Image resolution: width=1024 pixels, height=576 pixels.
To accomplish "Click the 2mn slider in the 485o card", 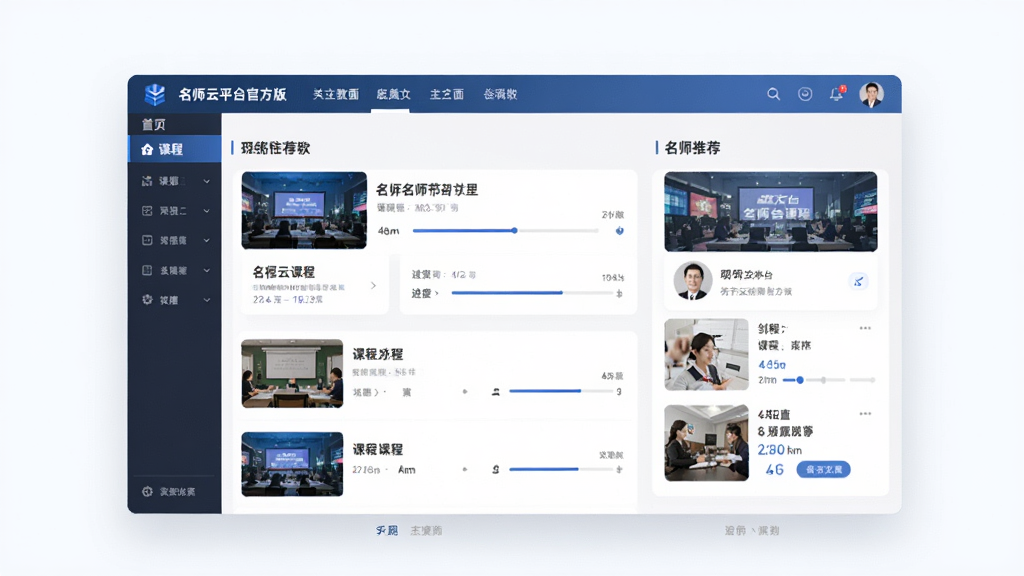I will pyautogui.click(x=828, y=379).
